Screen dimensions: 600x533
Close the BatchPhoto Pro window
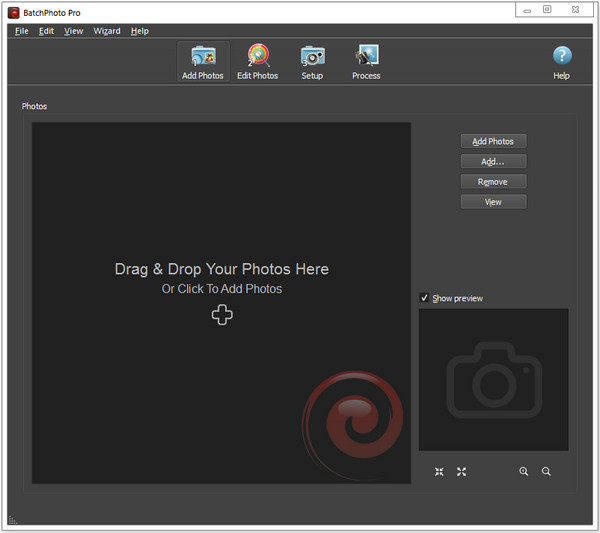[x=575, y=10]
